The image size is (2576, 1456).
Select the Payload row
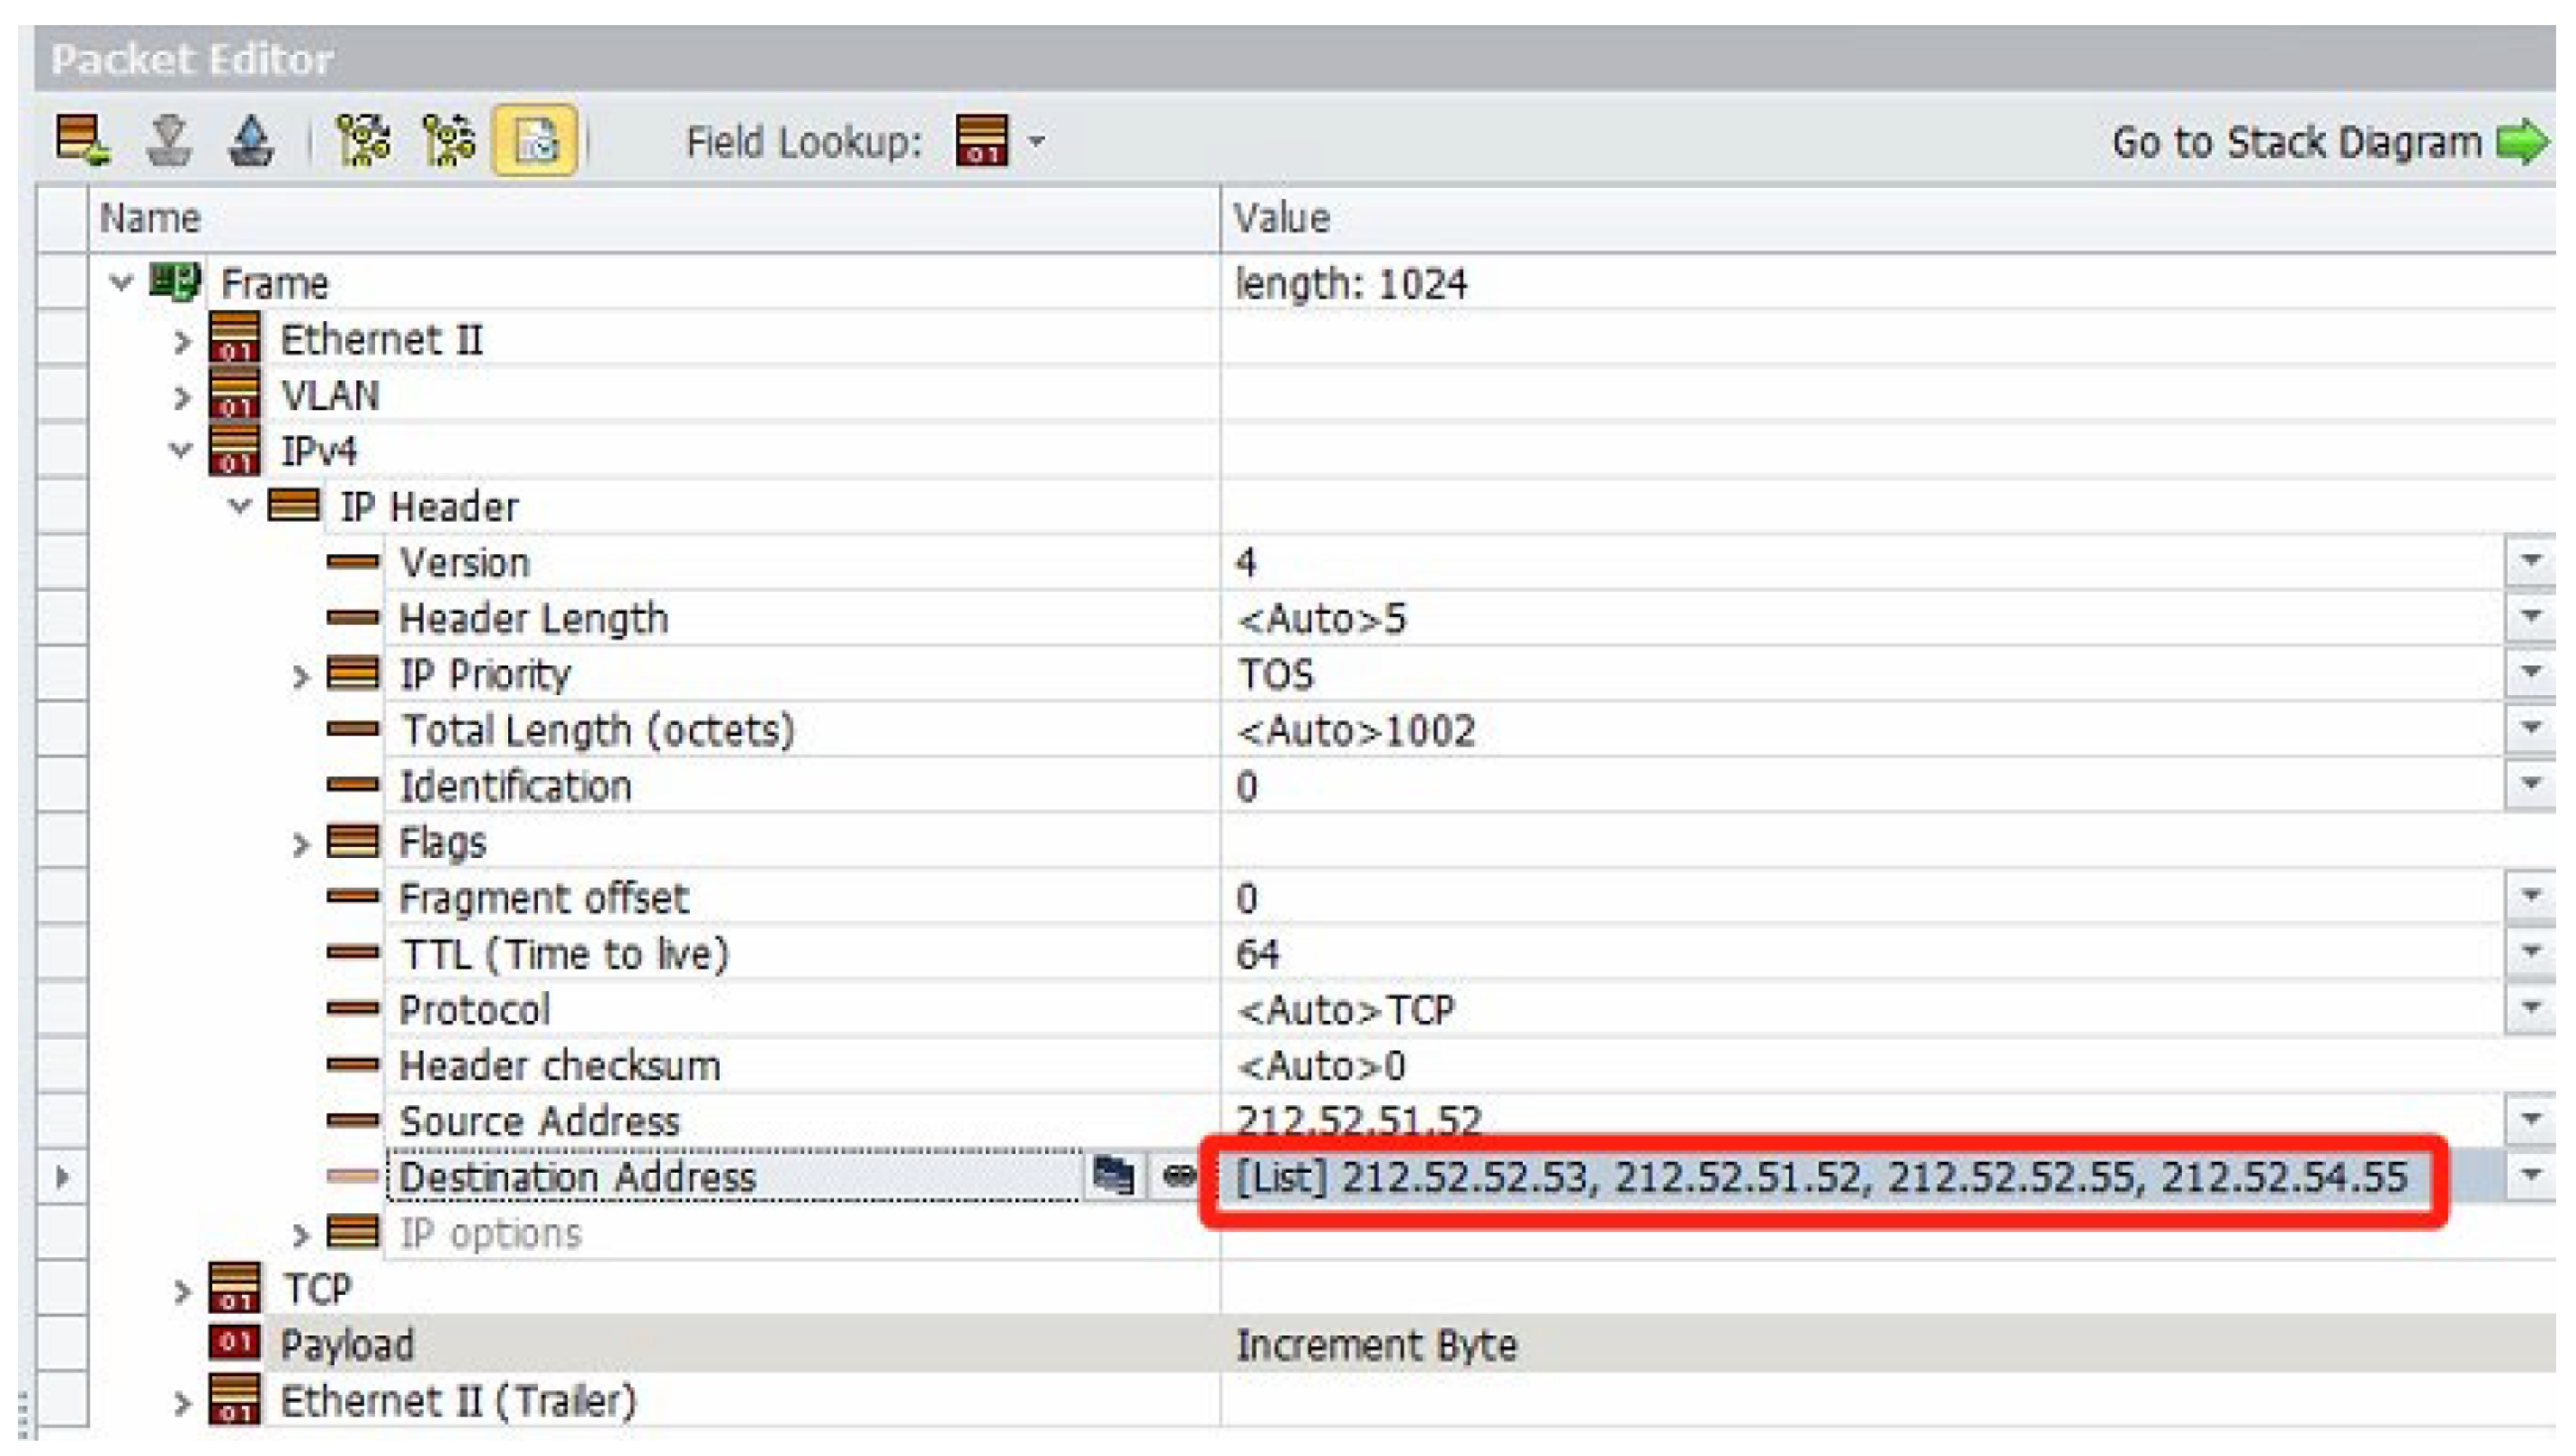(x=346, y=1345)
